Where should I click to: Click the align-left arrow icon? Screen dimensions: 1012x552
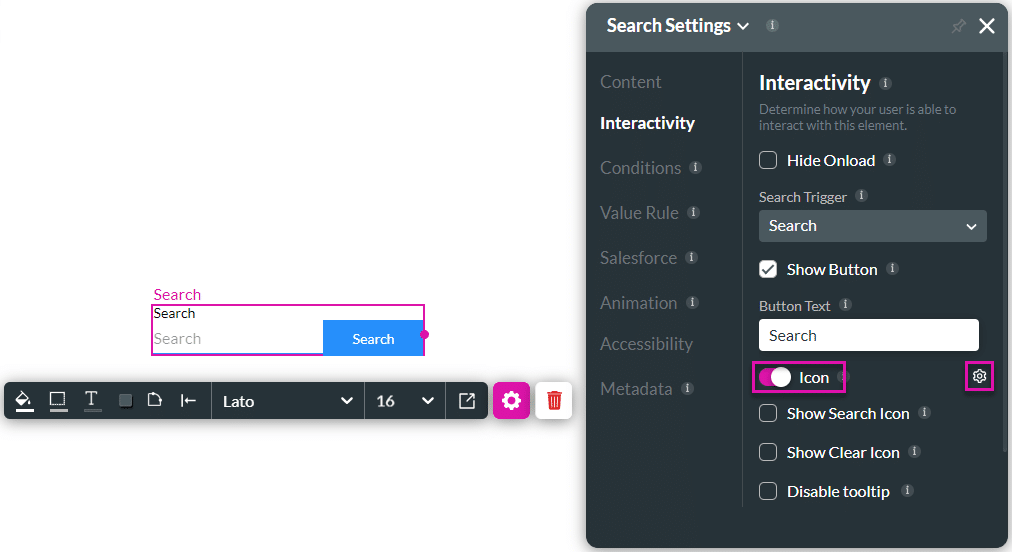coord(188,401)
